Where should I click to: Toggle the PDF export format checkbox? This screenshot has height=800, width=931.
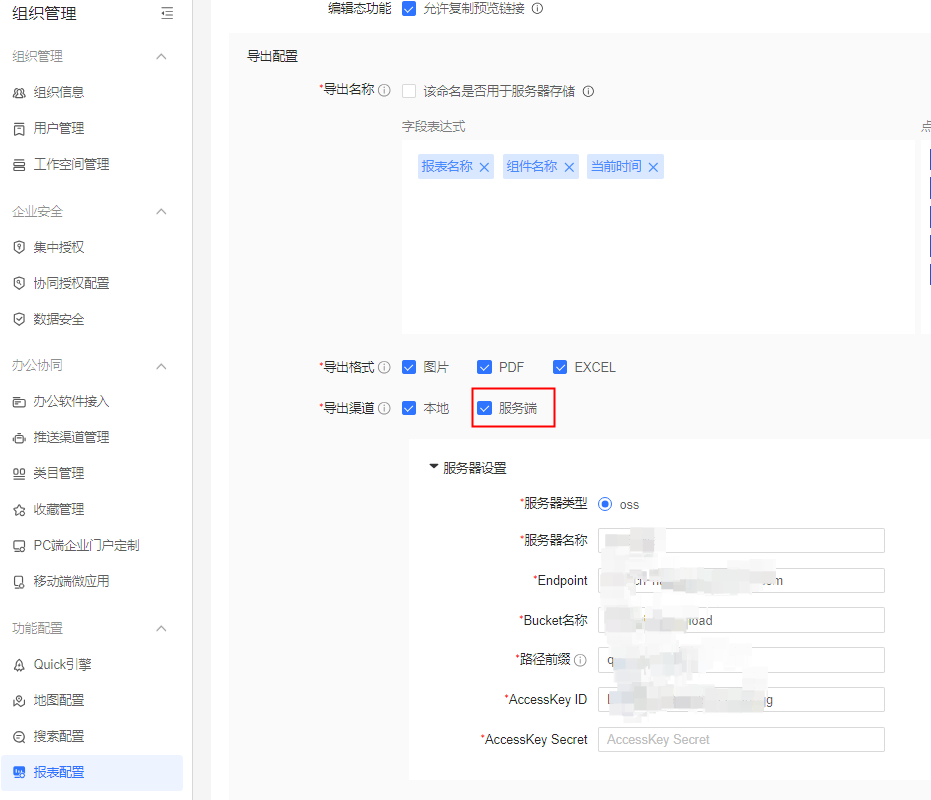[485, 367]
